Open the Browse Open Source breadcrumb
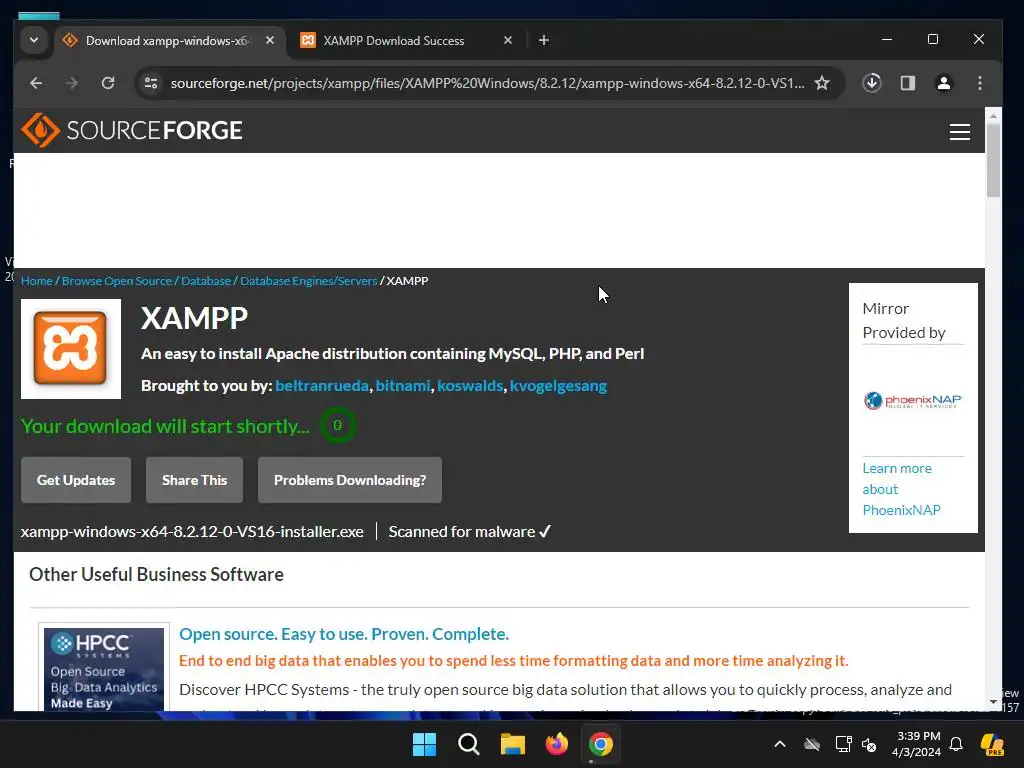This screenshot has height=768, width=1024. [116, 281]
